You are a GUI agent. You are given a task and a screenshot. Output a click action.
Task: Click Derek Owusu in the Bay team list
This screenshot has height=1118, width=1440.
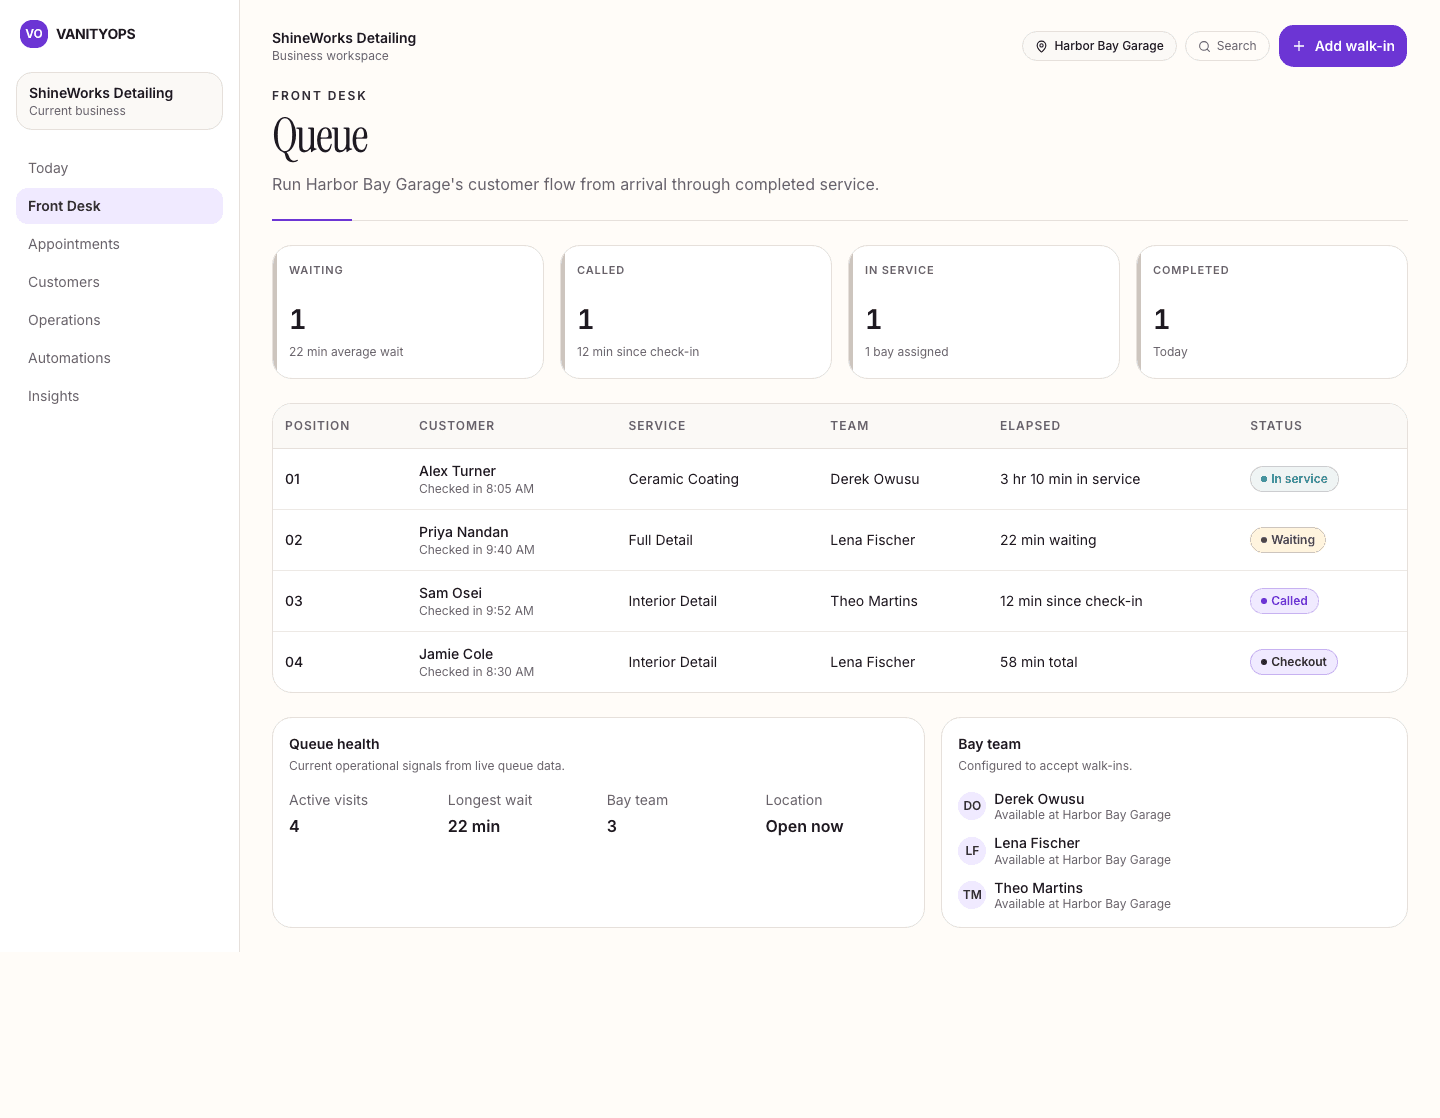click(1039, 799)
